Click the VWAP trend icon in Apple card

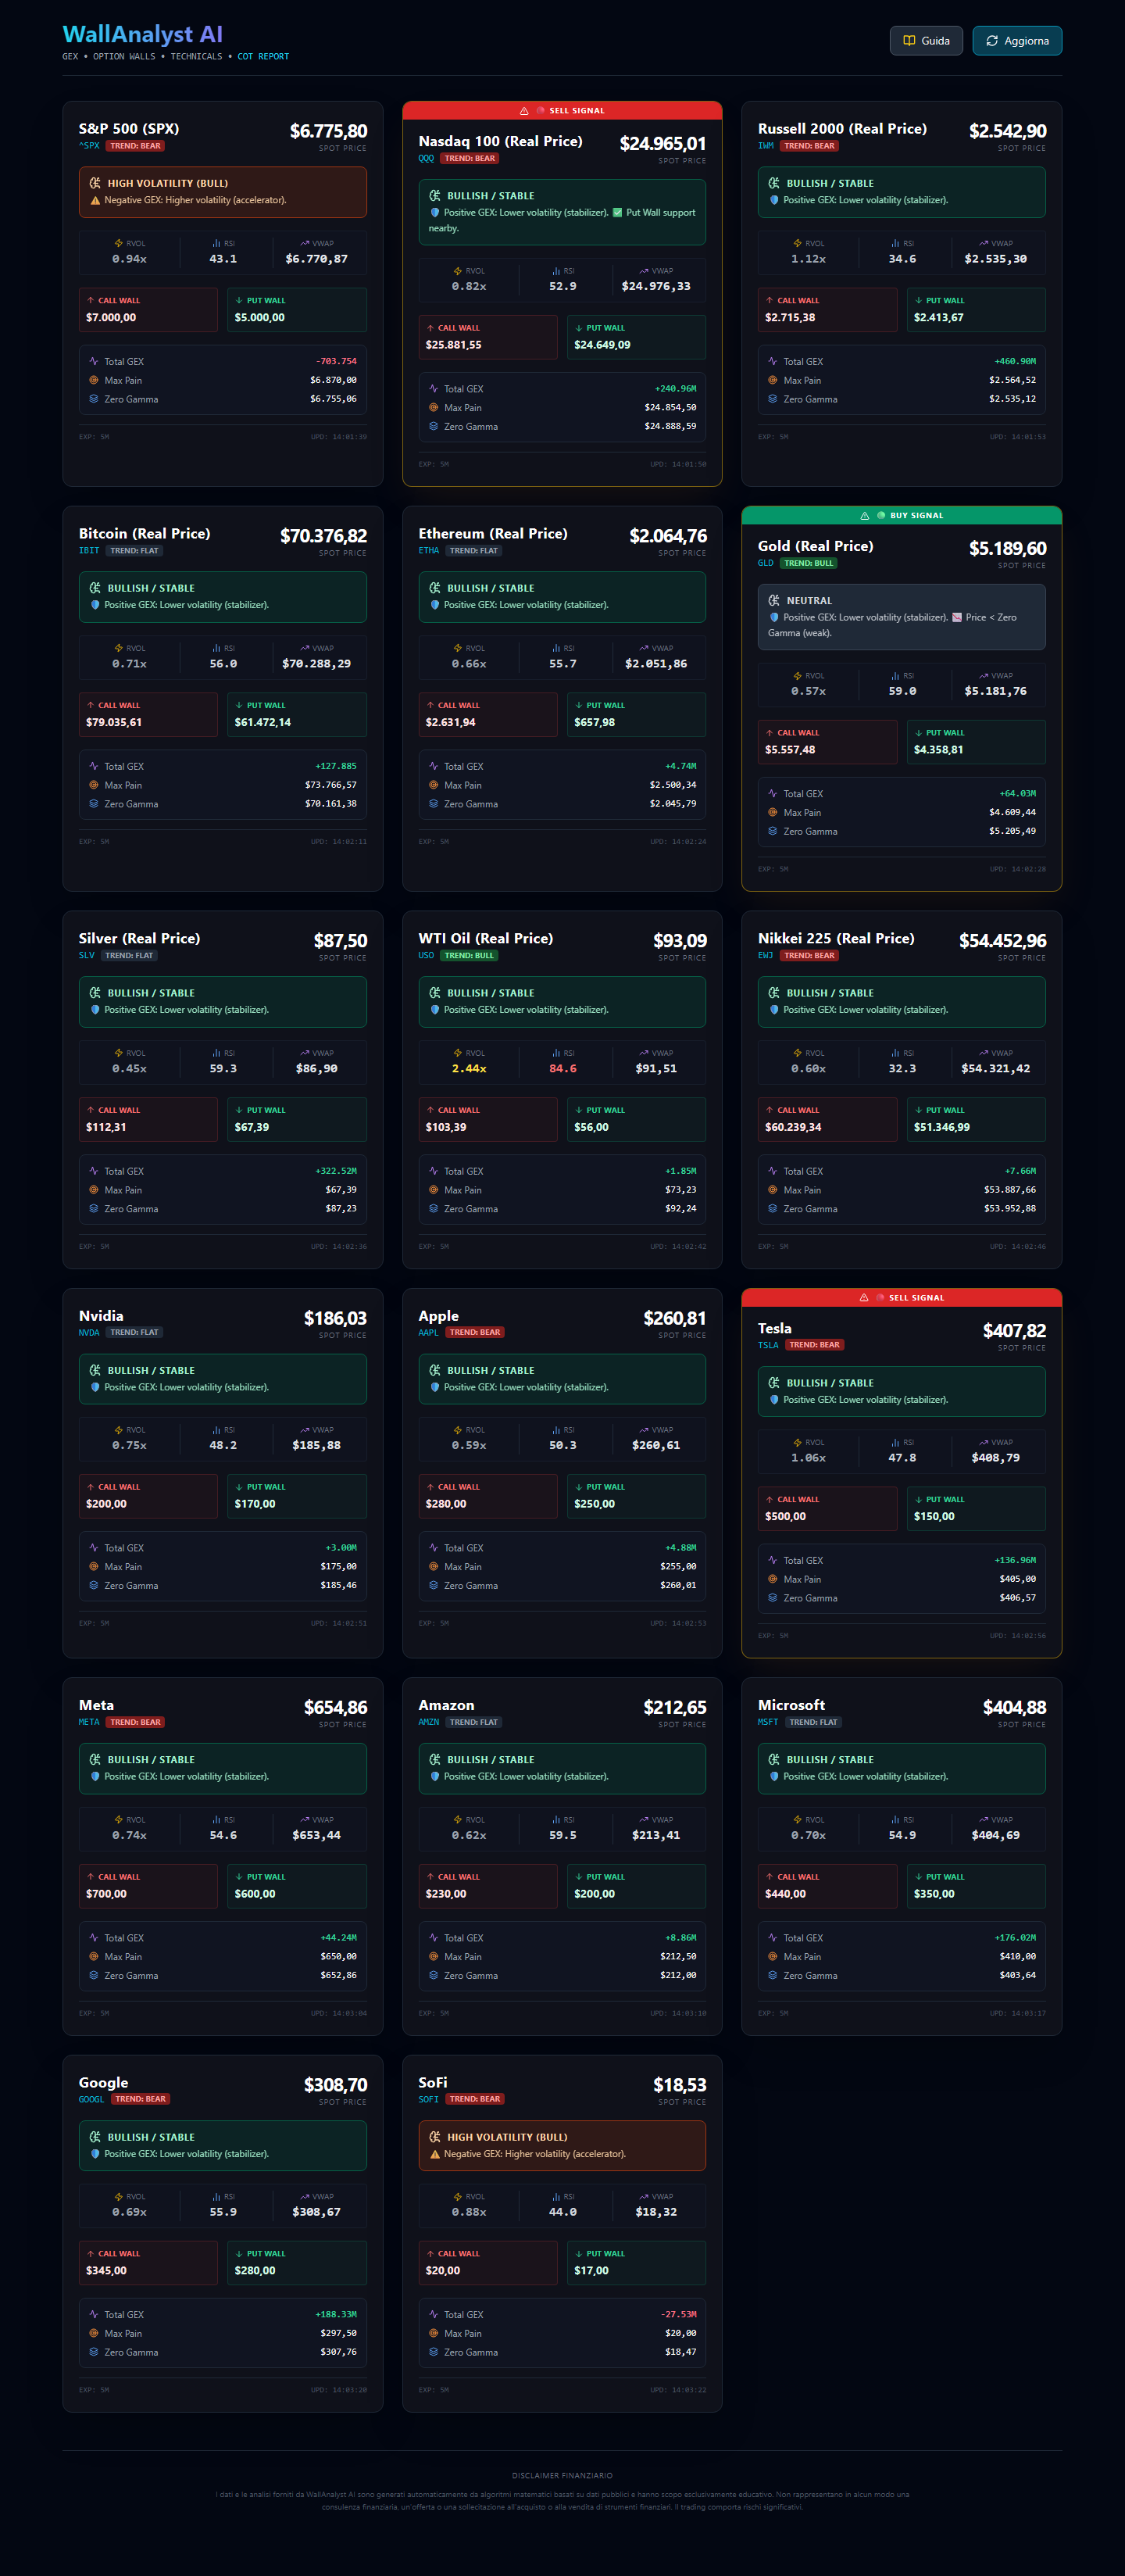[x=643, y=1430]
